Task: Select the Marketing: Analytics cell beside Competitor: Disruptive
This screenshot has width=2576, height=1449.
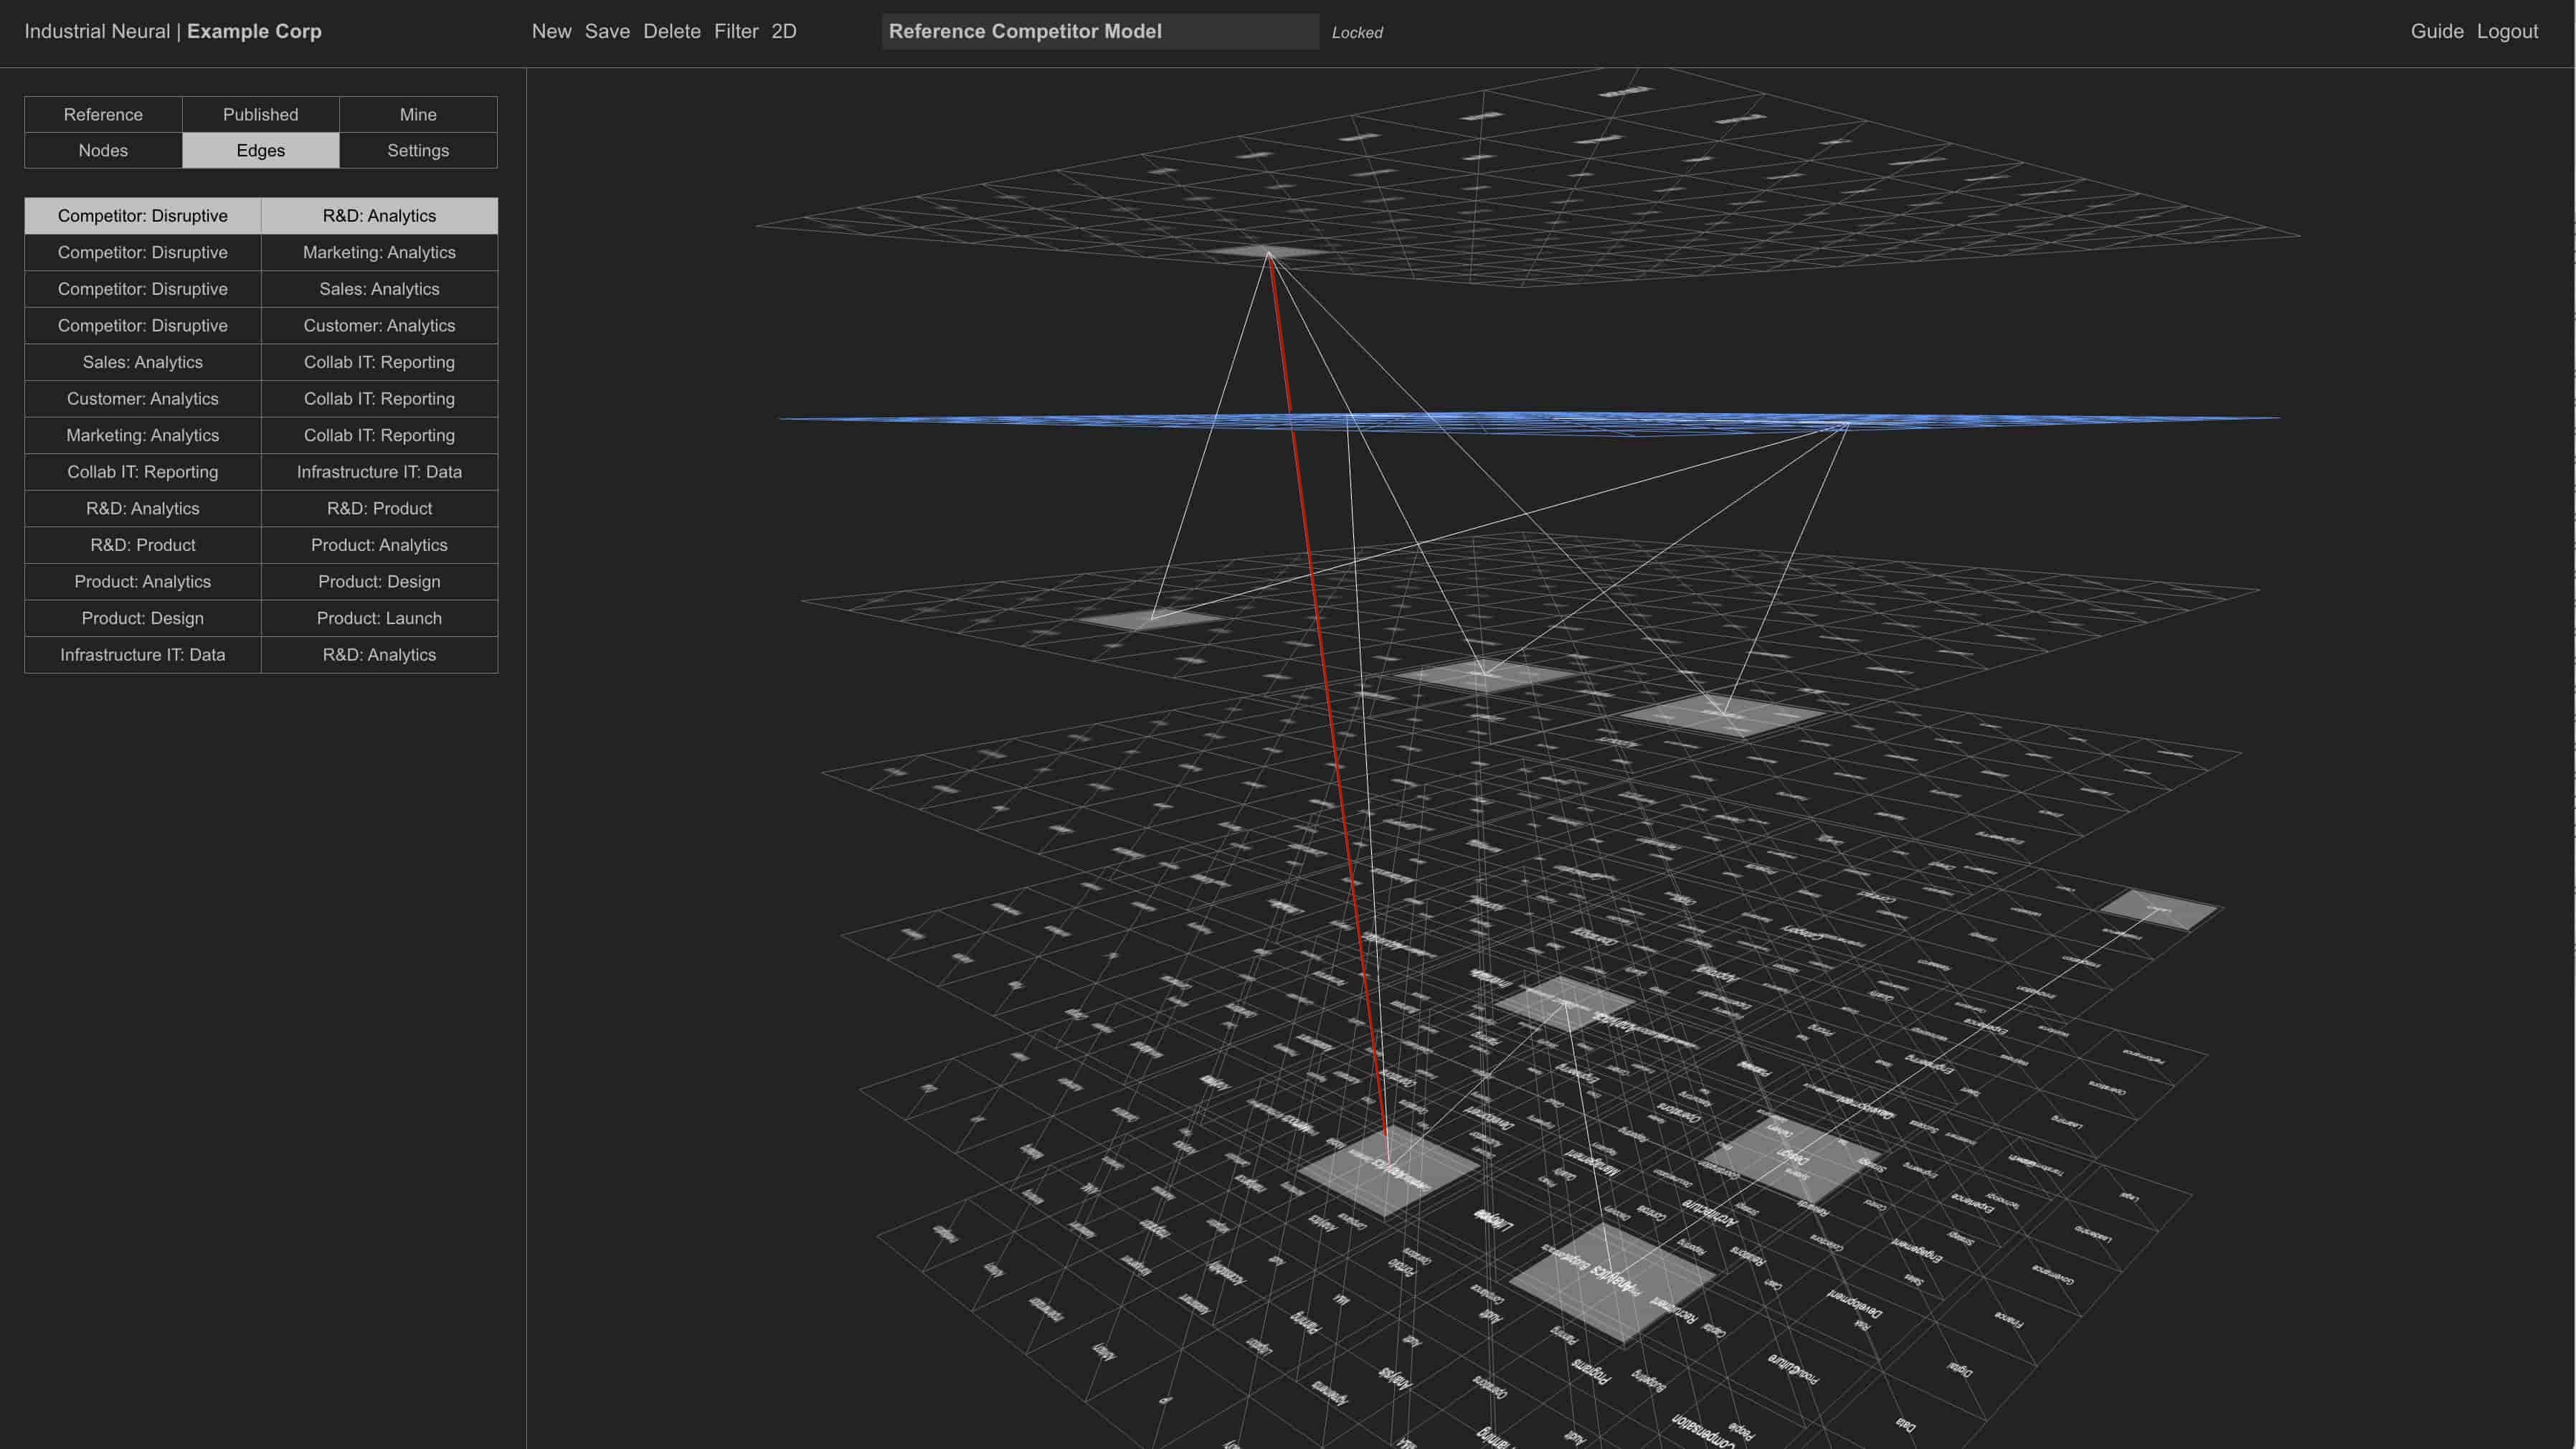Action: click(379, 252)
